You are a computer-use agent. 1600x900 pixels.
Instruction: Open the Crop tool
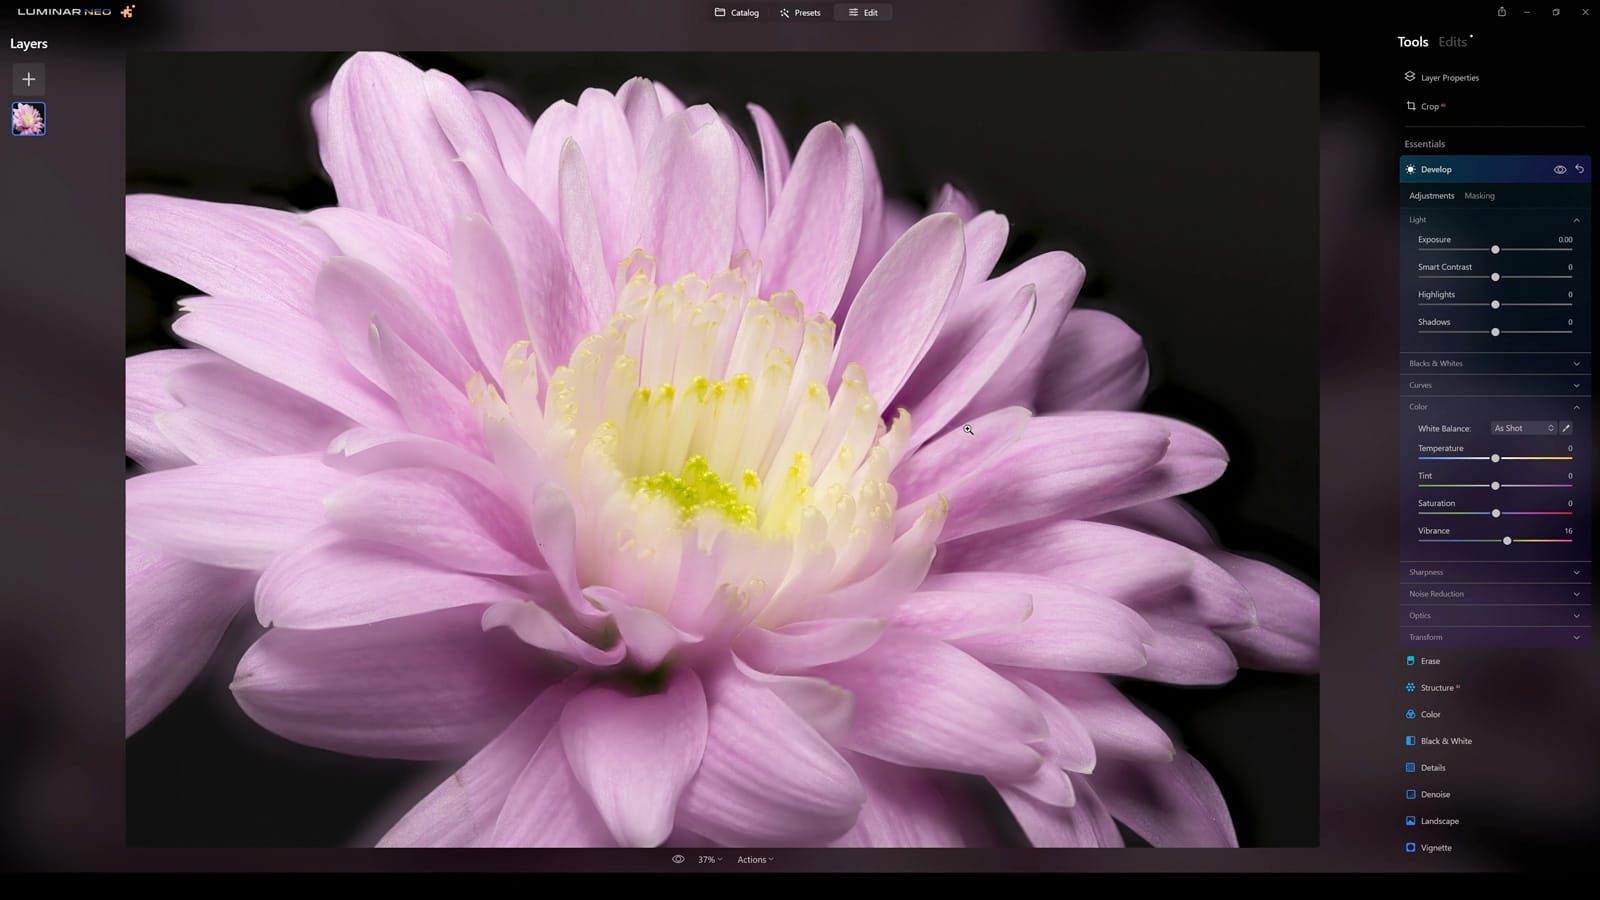(1426, 106)
